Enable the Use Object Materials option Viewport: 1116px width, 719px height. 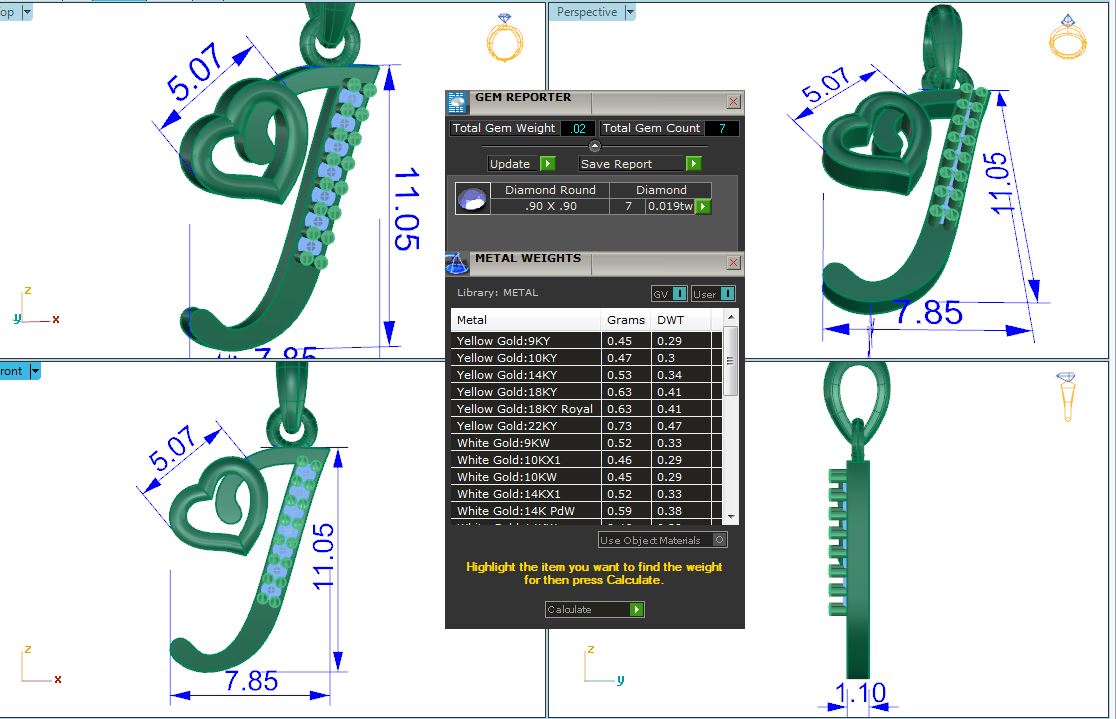(720, 540)
